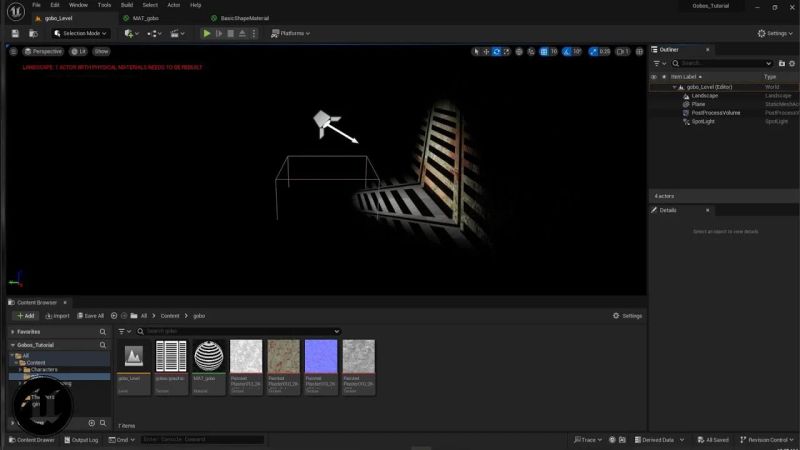Open the Cinematics clapboard dropdown
The image size is (800, 450).
coord(177,34)
